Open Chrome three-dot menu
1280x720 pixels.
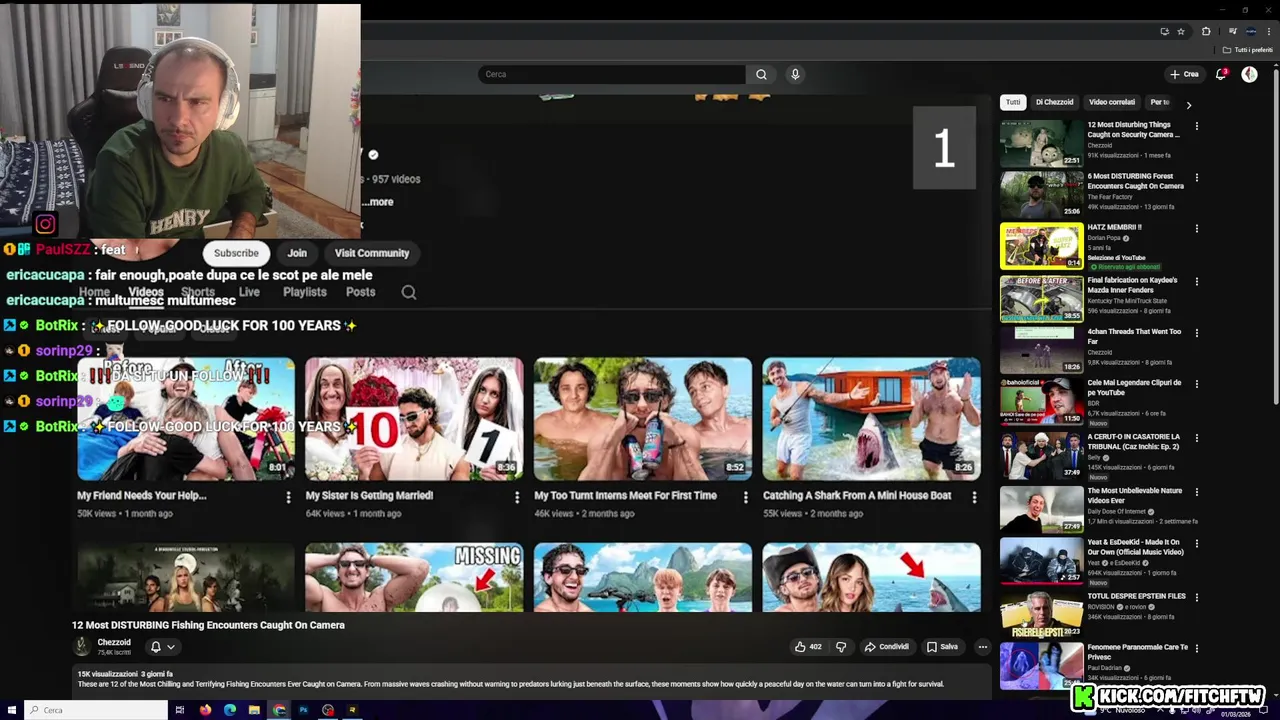pyautogui.click(x=1269, y=32)
